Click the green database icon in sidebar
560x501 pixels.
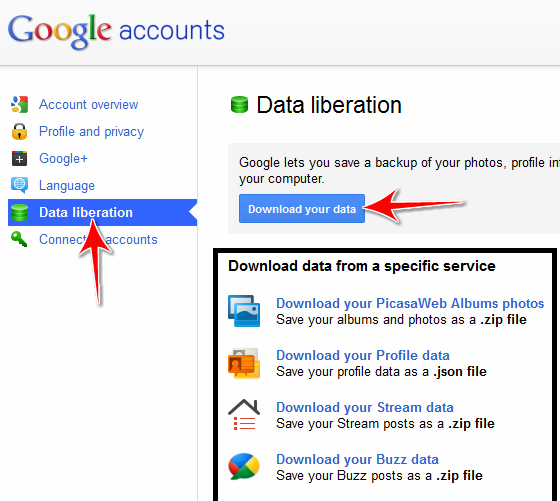[19, 212]
